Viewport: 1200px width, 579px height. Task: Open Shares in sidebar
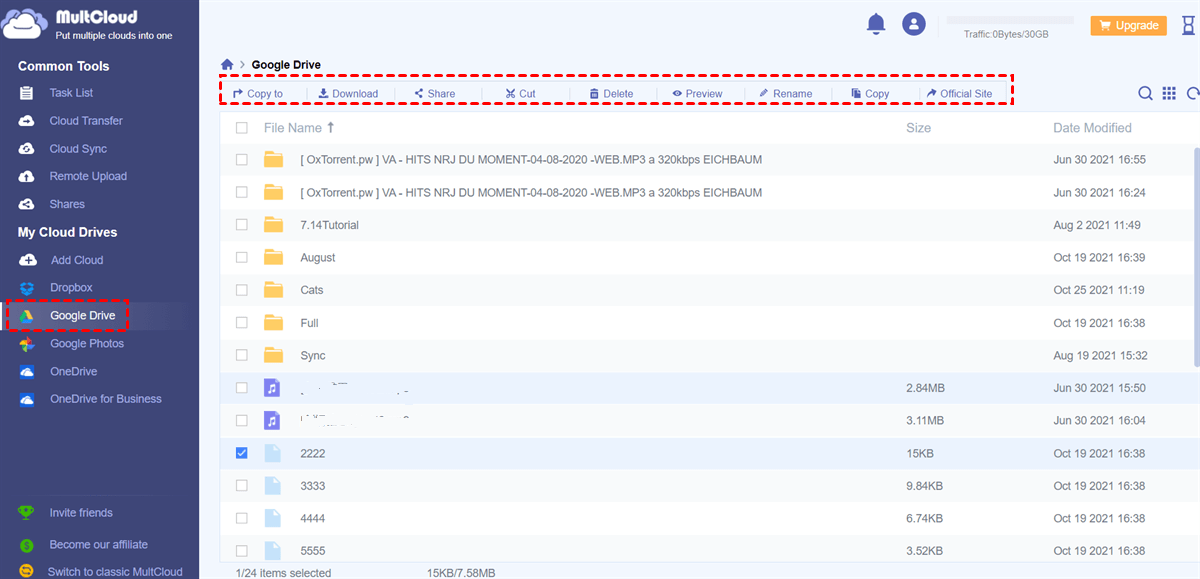pyautogui.click(x=67, y=204)
